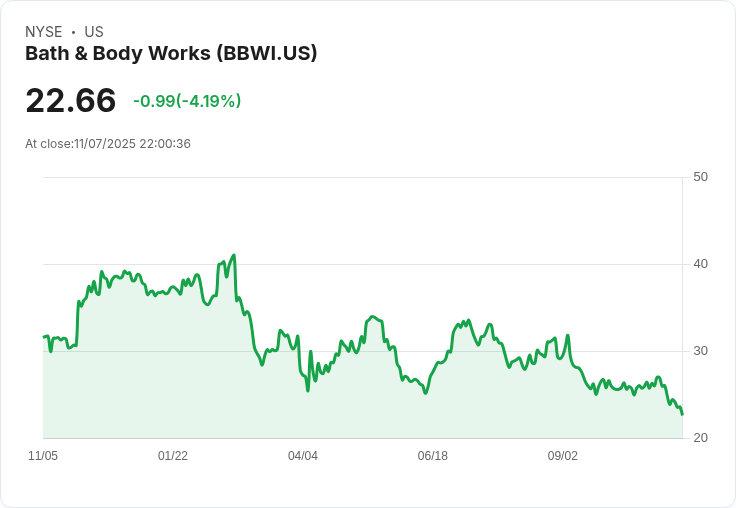The image size is (736, 508).
Task: Click the final endpoint of the price line
Action: 682,415
